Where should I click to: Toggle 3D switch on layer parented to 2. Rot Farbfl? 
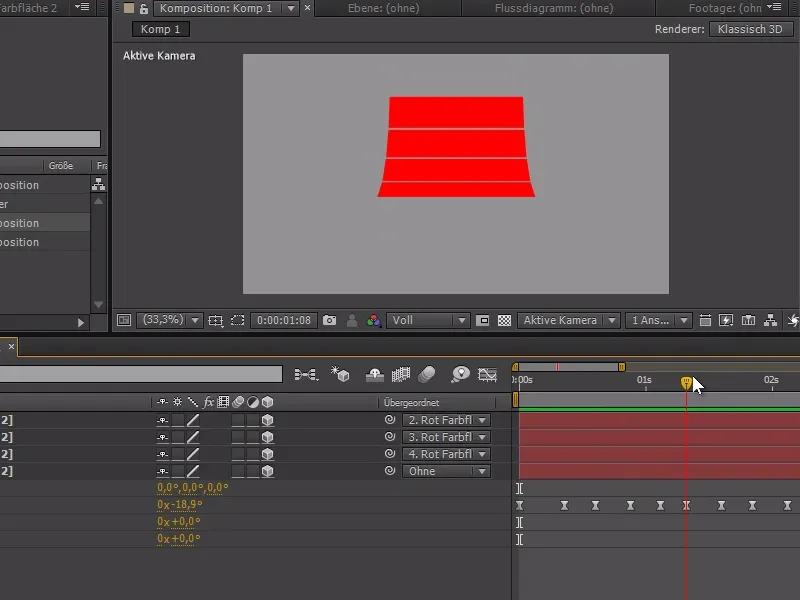pyautogui.click(x=267, y=420)
